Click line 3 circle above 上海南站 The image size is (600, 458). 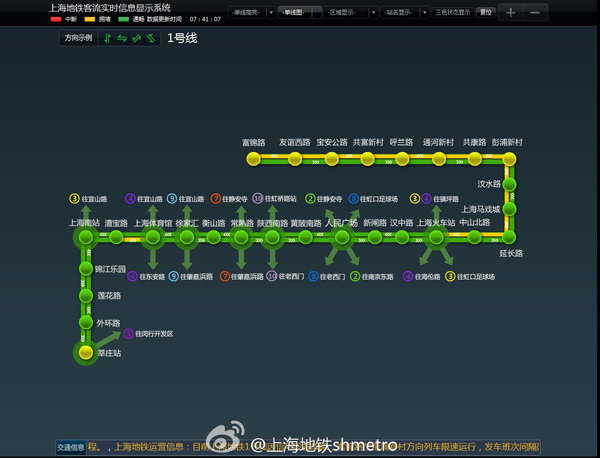pos(74,199)
